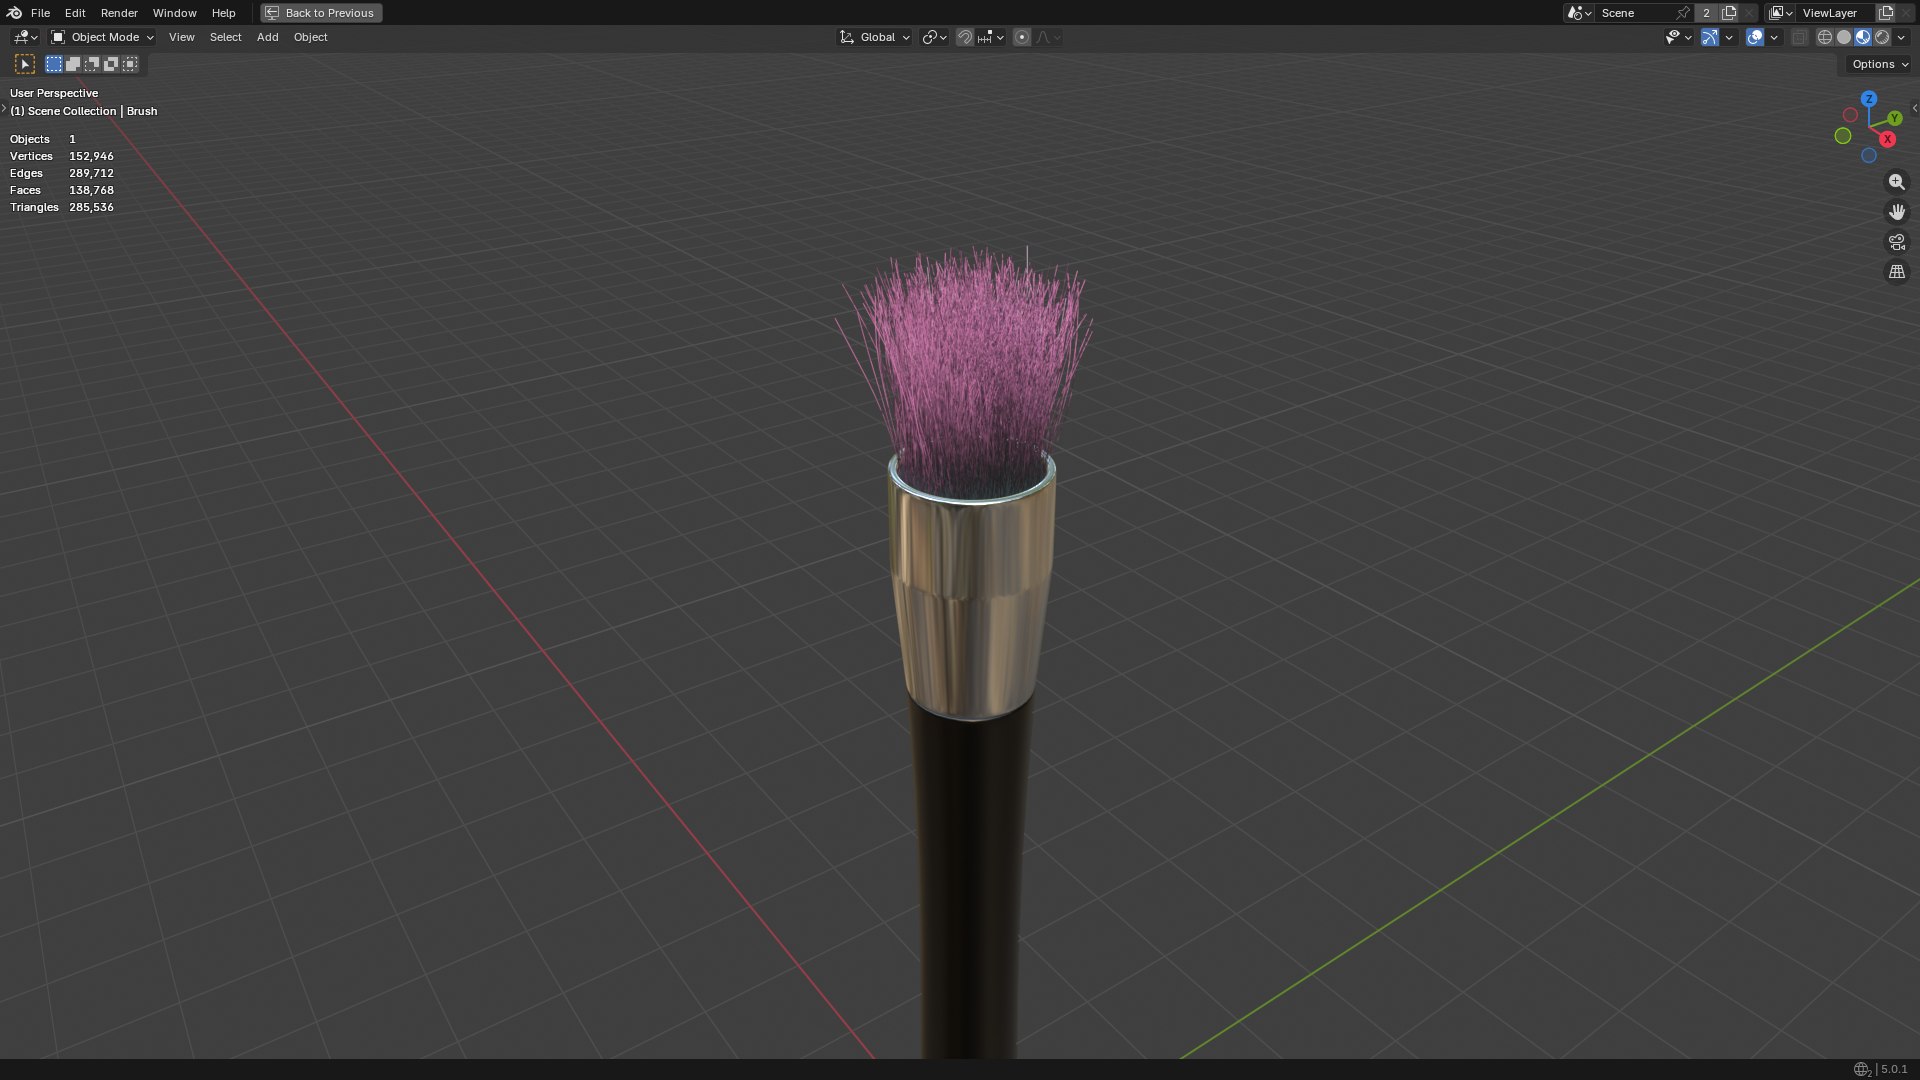The width and height of the screenshot is (1920, 1080).
Task: Click the pan view hand icon
Action: click(x=1896, y=212)
